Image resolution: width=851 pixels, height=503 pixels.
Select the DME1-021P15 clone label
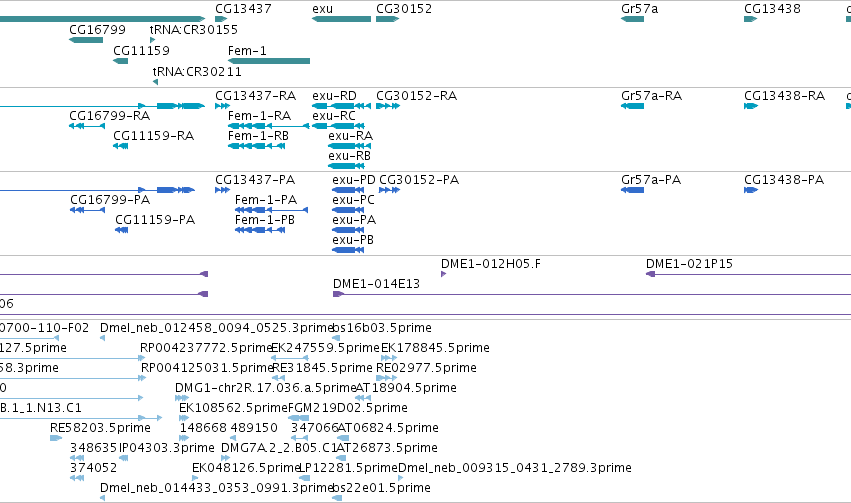click(689, 264)
